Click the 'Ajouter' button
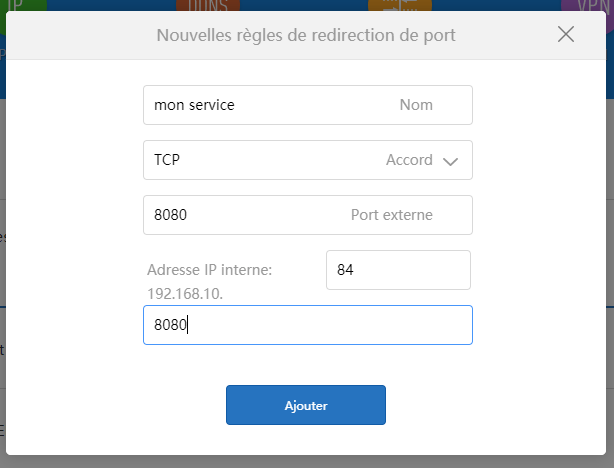614x468 pixels. (x=306, y=405)
